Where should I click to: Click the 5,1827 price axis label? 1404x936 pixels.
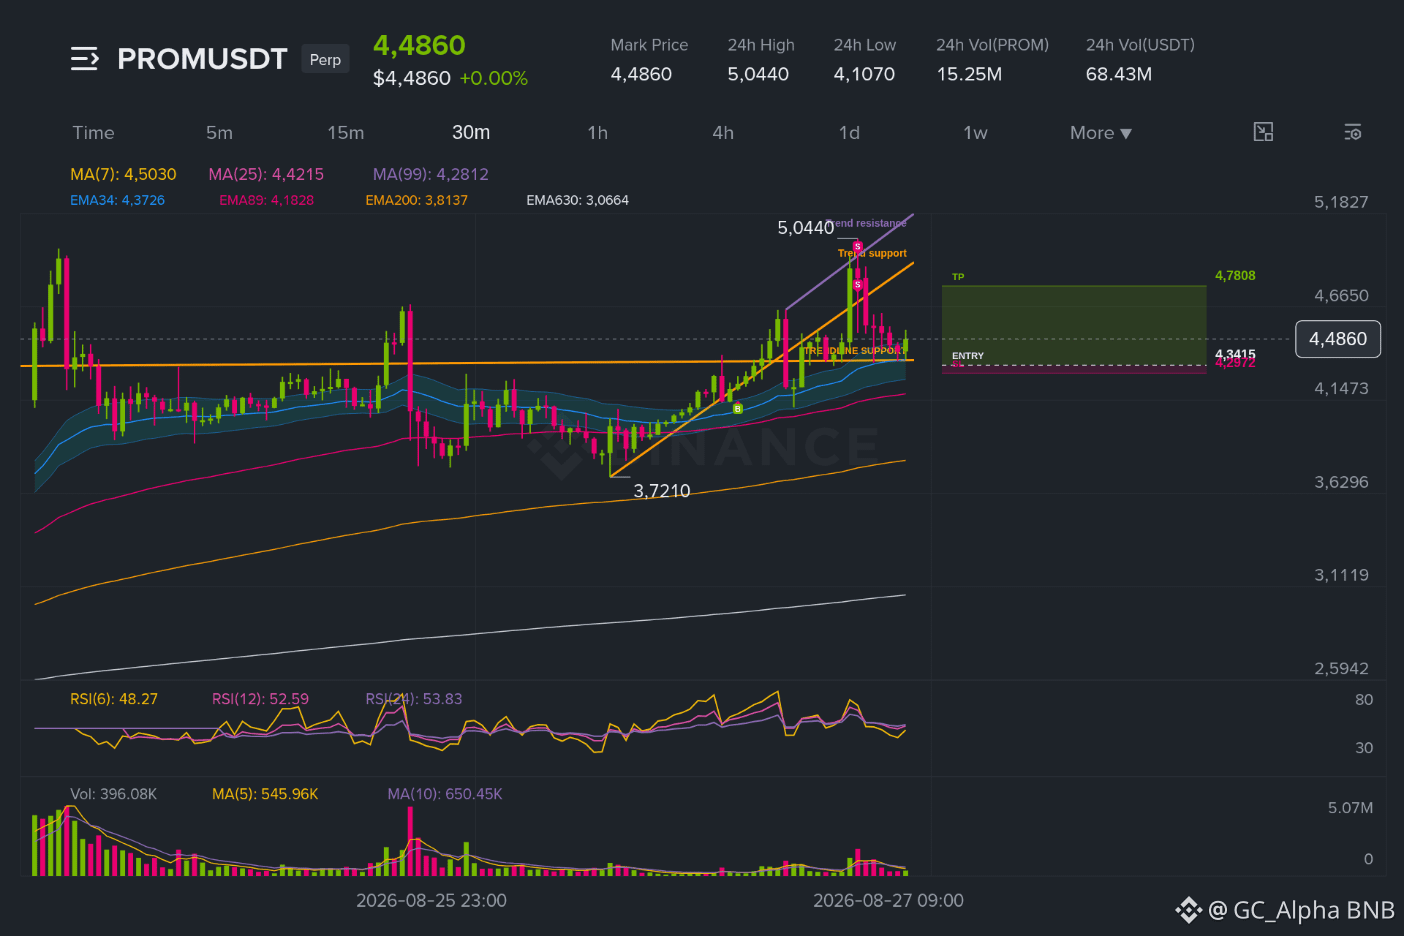[x=1341, y=202]
